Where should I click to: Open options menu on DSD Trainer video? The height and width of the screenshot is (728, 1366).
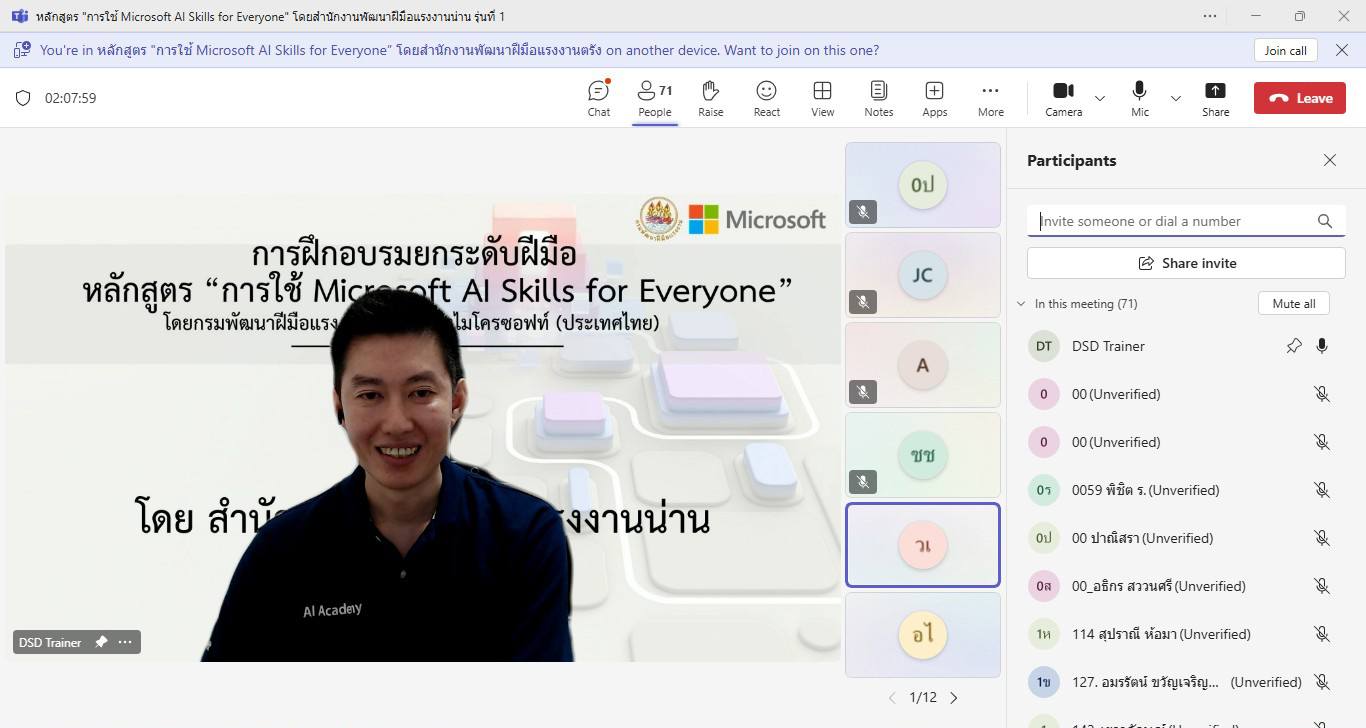click(125, 642)
